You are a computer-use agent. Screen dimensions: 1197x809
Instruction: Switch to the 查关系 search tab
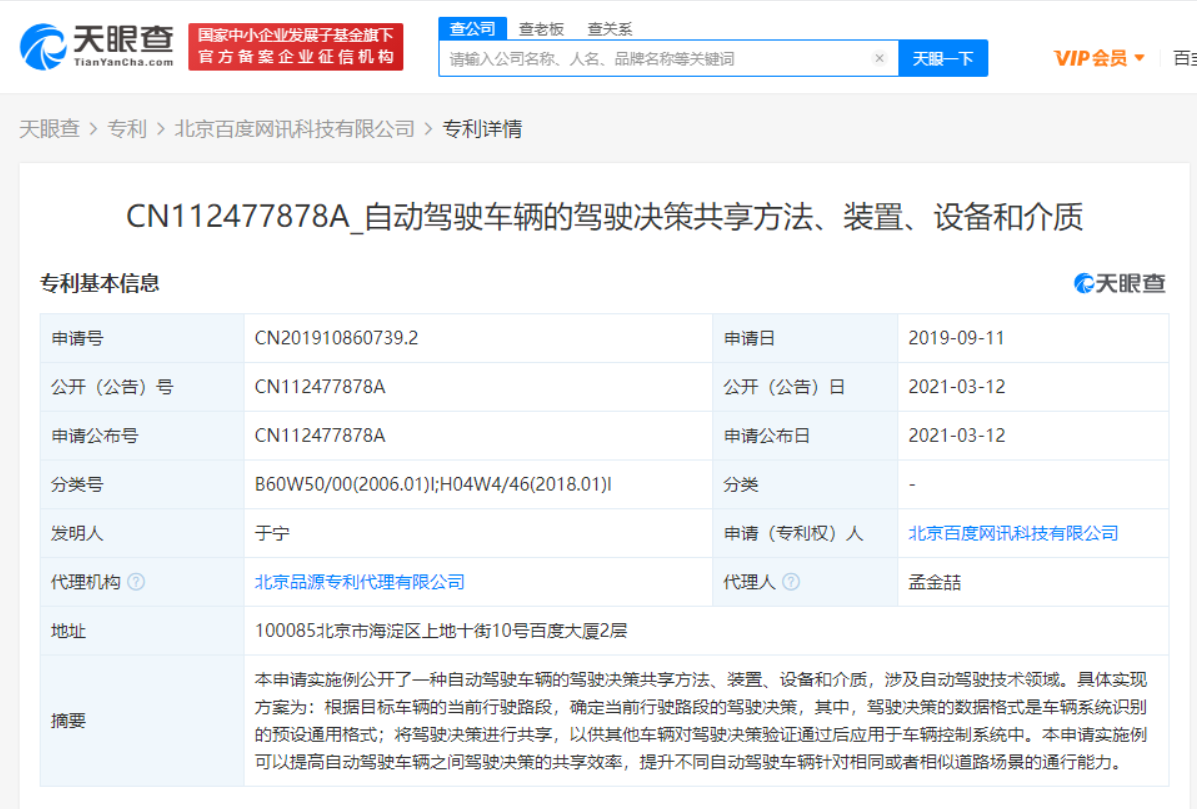[609, 29]
